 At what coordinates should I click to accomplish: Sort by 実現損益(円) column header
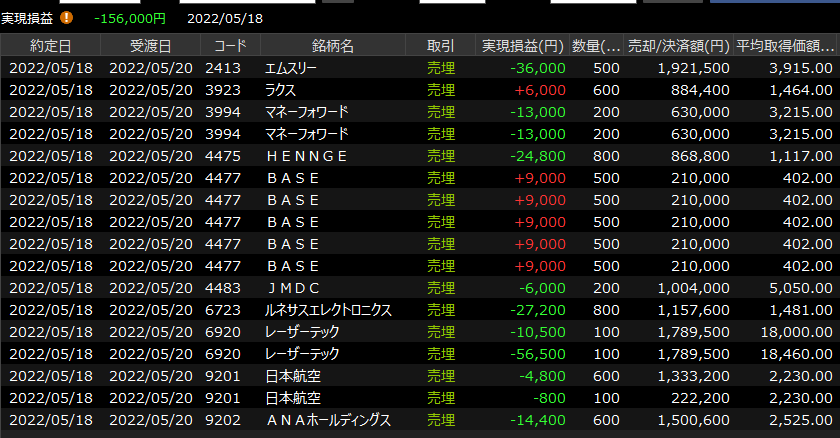(521, 46)
